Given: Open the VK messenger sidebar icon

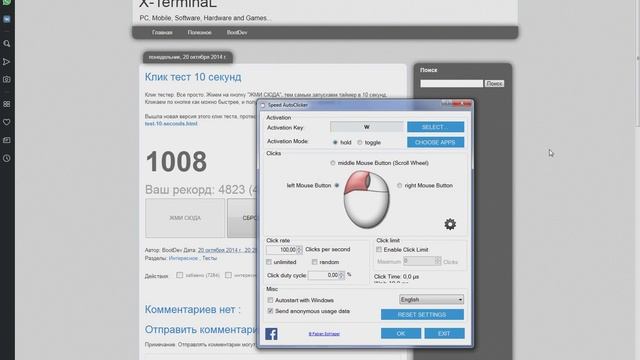Looking at the screenshot, I should pyautogui.click(x=7, y=19).
